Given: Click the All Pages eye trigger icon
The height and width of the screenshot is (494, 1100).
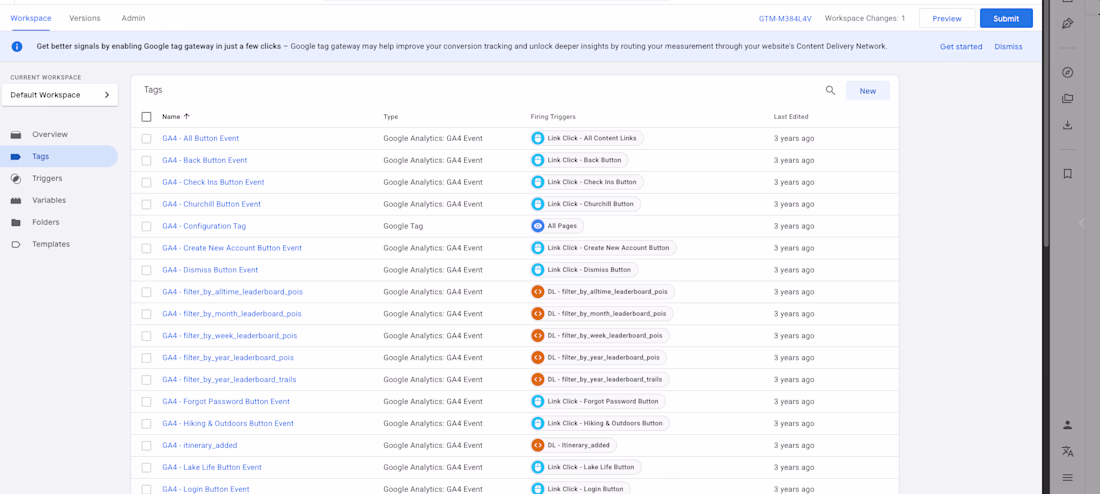Looking at the screenshot, I should 538,226.
